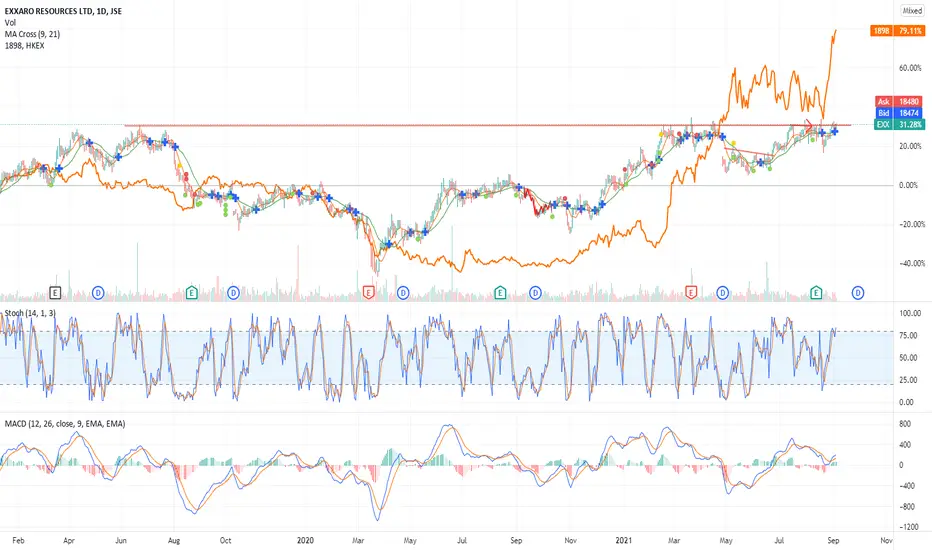Click the 60.00% price scale label
This screenshot has width=932, height=550.
pyautogui.click(x=911, y=68)
